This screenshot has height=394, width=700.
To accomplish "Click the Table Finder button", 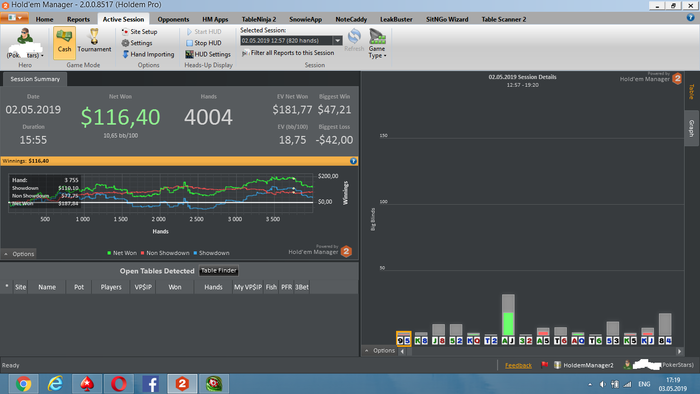I will 219,270.
